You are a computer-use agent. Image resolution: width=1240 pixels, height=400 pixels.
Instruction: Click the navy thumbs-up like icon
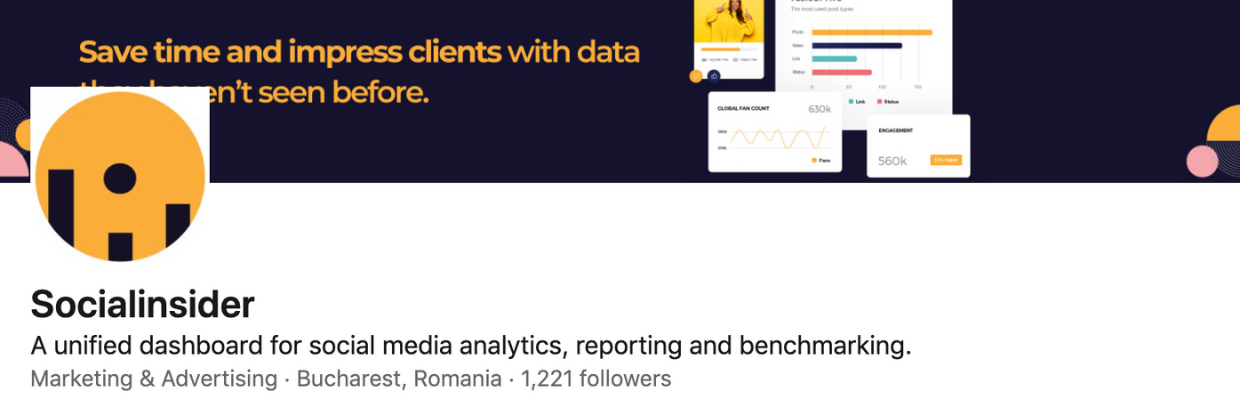(x=714, y=75)
